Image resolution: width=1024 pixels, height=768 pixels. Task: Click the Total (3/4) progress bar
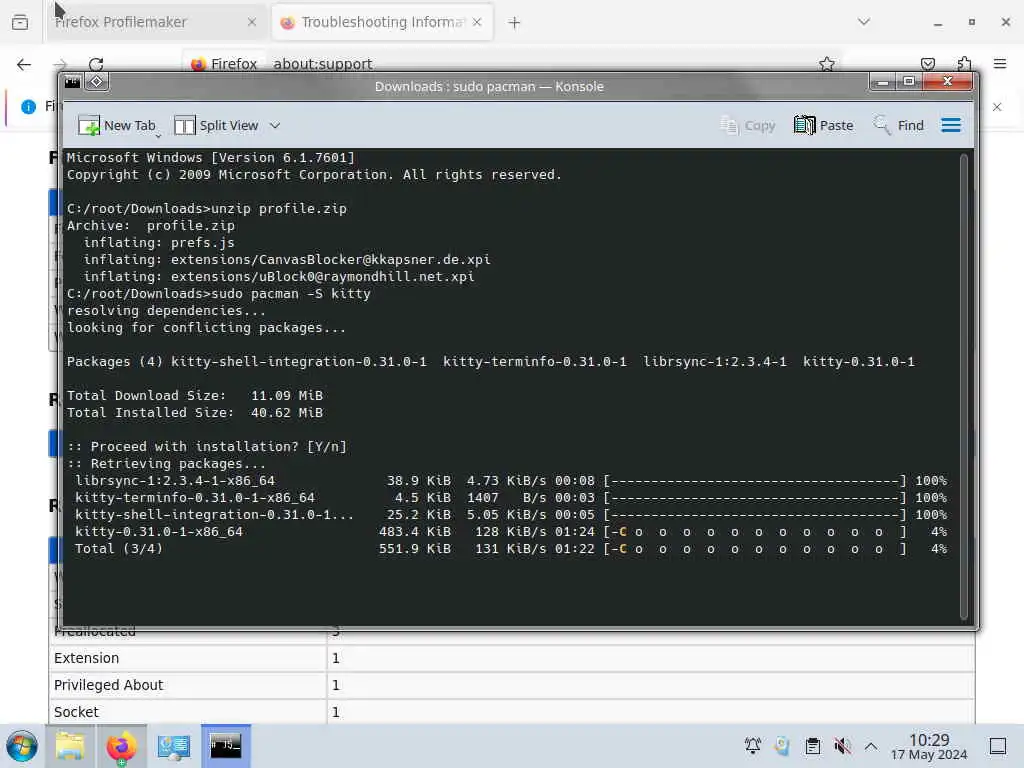click(x=755, y=549)
